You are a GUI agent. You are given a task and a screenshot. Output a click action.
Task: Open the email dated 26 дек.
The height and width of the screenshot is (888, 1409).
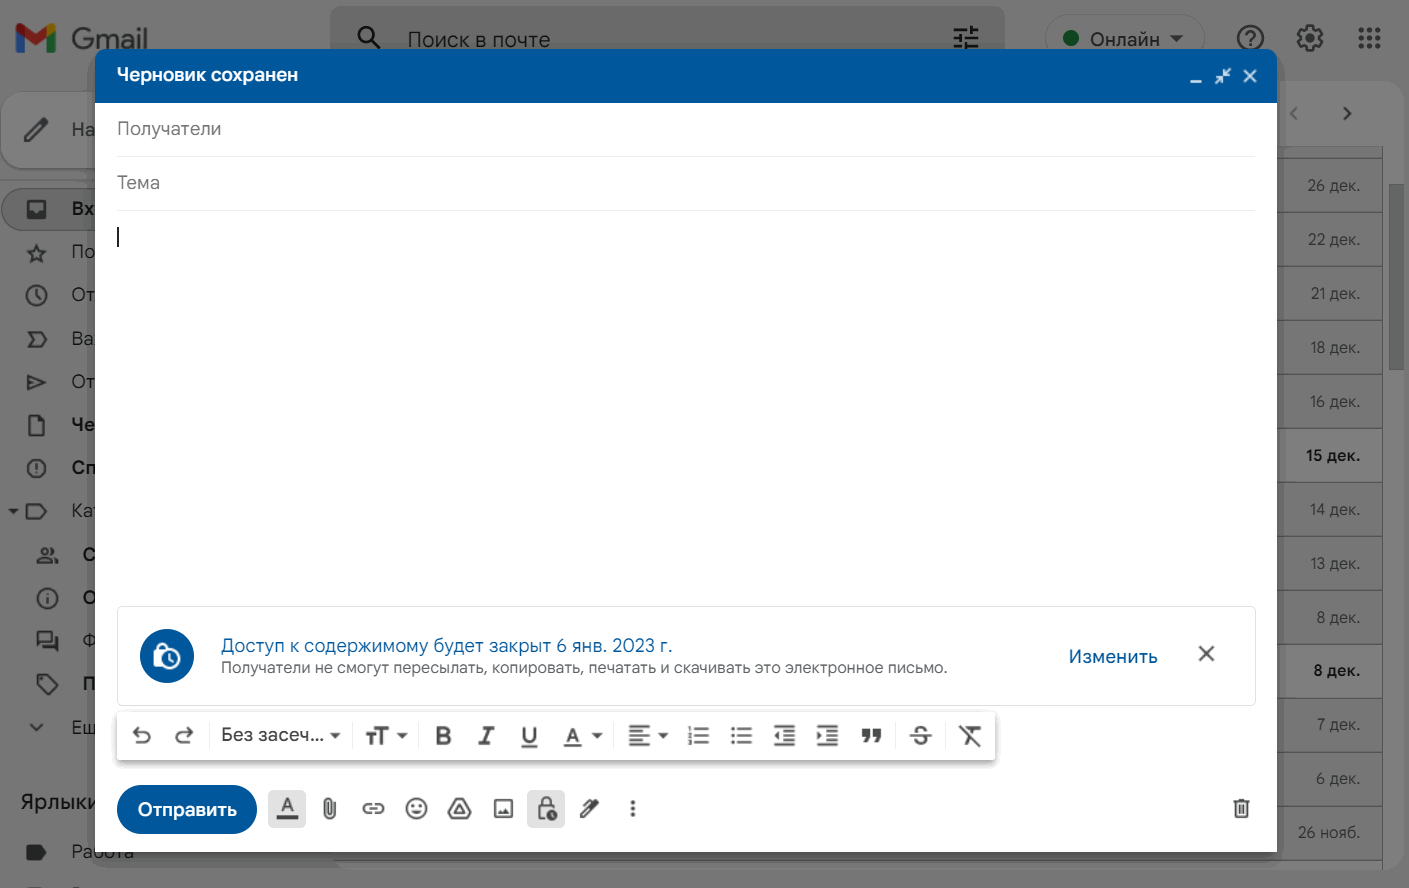[x=1330, y=185]
